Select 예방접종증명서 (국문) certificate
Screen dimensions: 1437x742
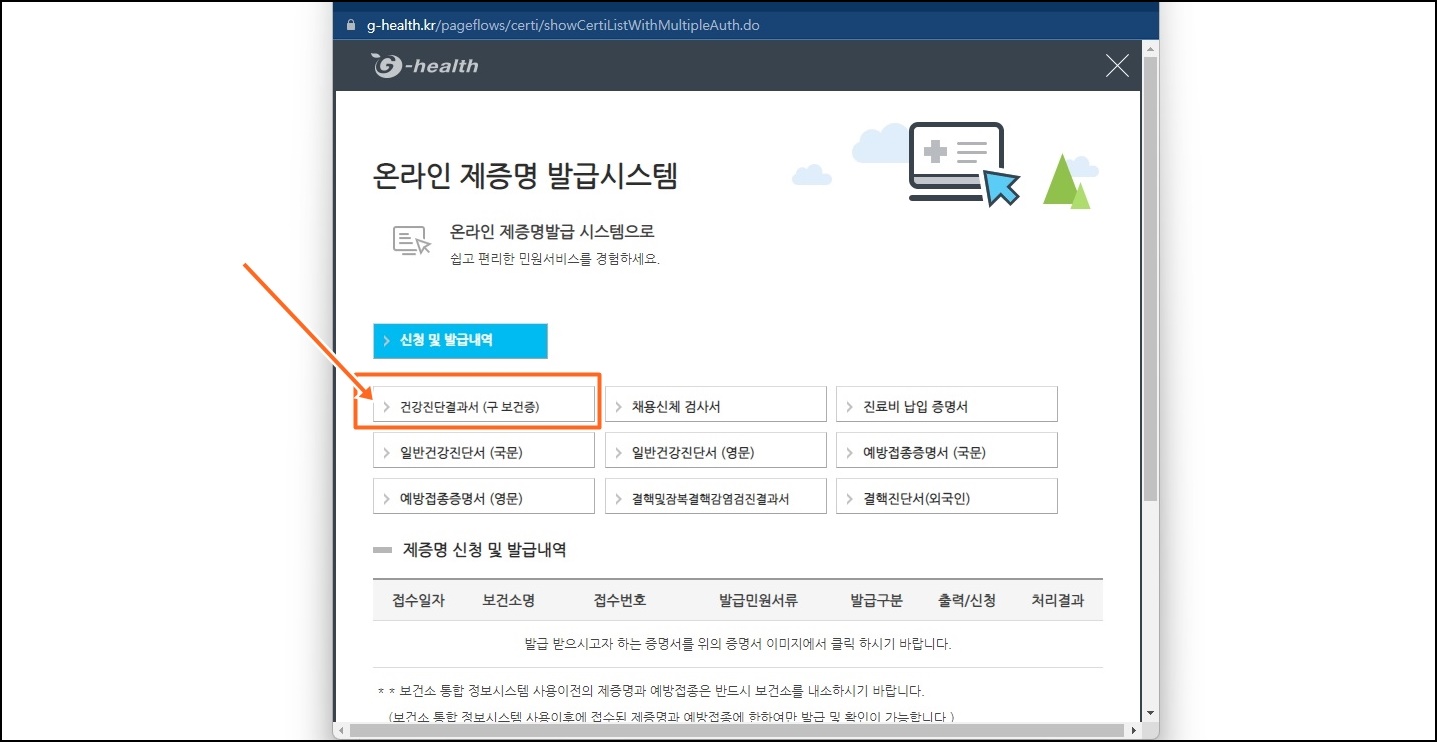coord(947,451)
